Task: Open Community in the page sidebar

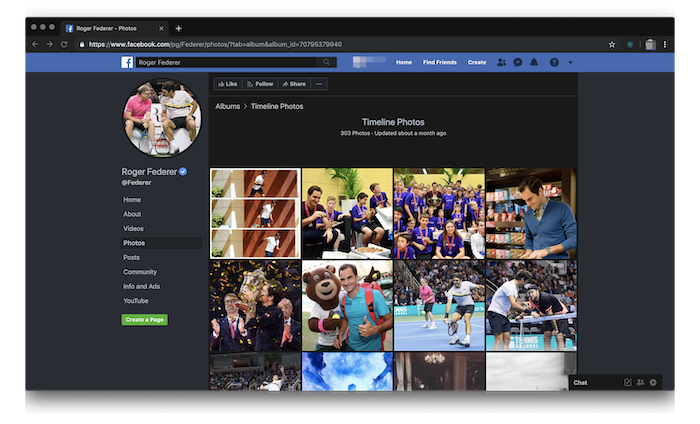Action: 140,272
